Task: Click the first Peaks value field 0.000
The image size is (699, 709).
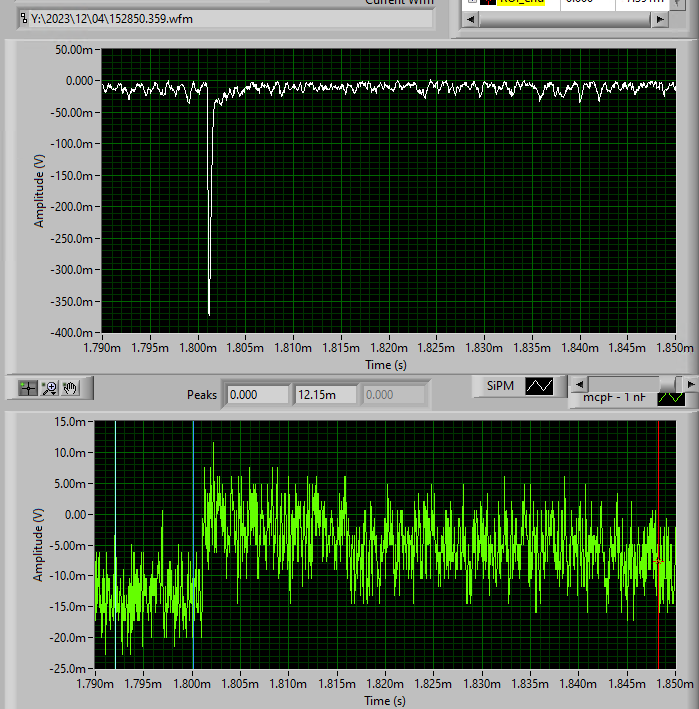Action: [x=257, y=395]
